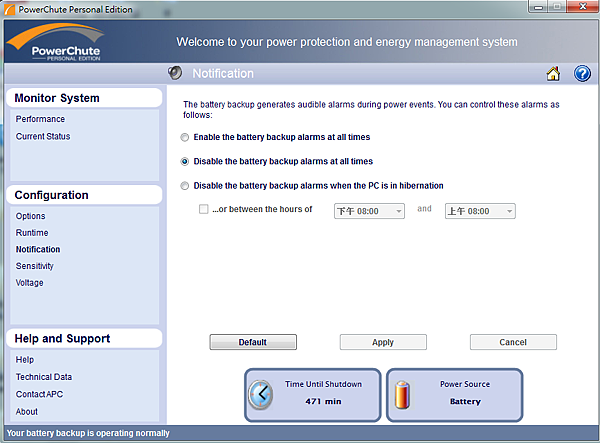Click the Monitor System section header
This screenshot has height=443, width=600.
[x=84, y=98]
